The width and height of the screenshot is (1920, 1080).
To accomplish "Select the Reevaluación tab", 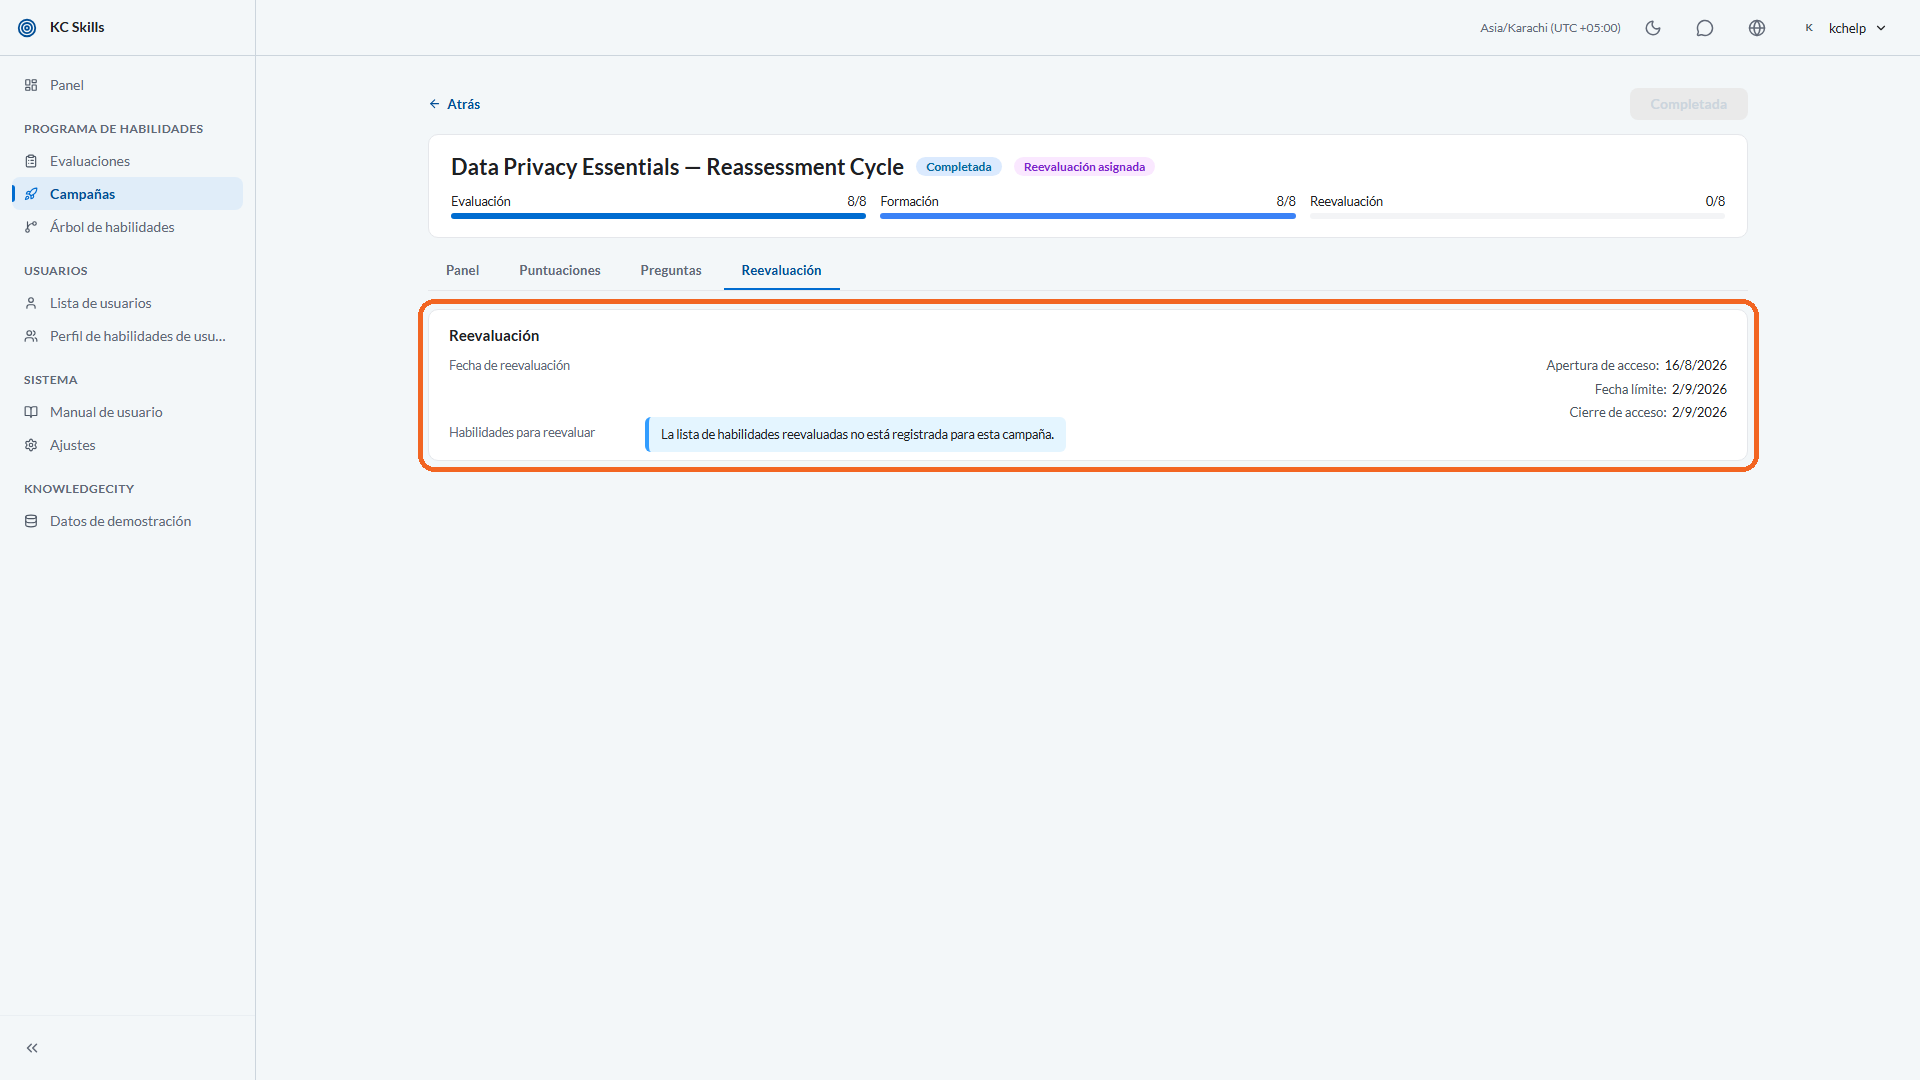I will point(781,270).
